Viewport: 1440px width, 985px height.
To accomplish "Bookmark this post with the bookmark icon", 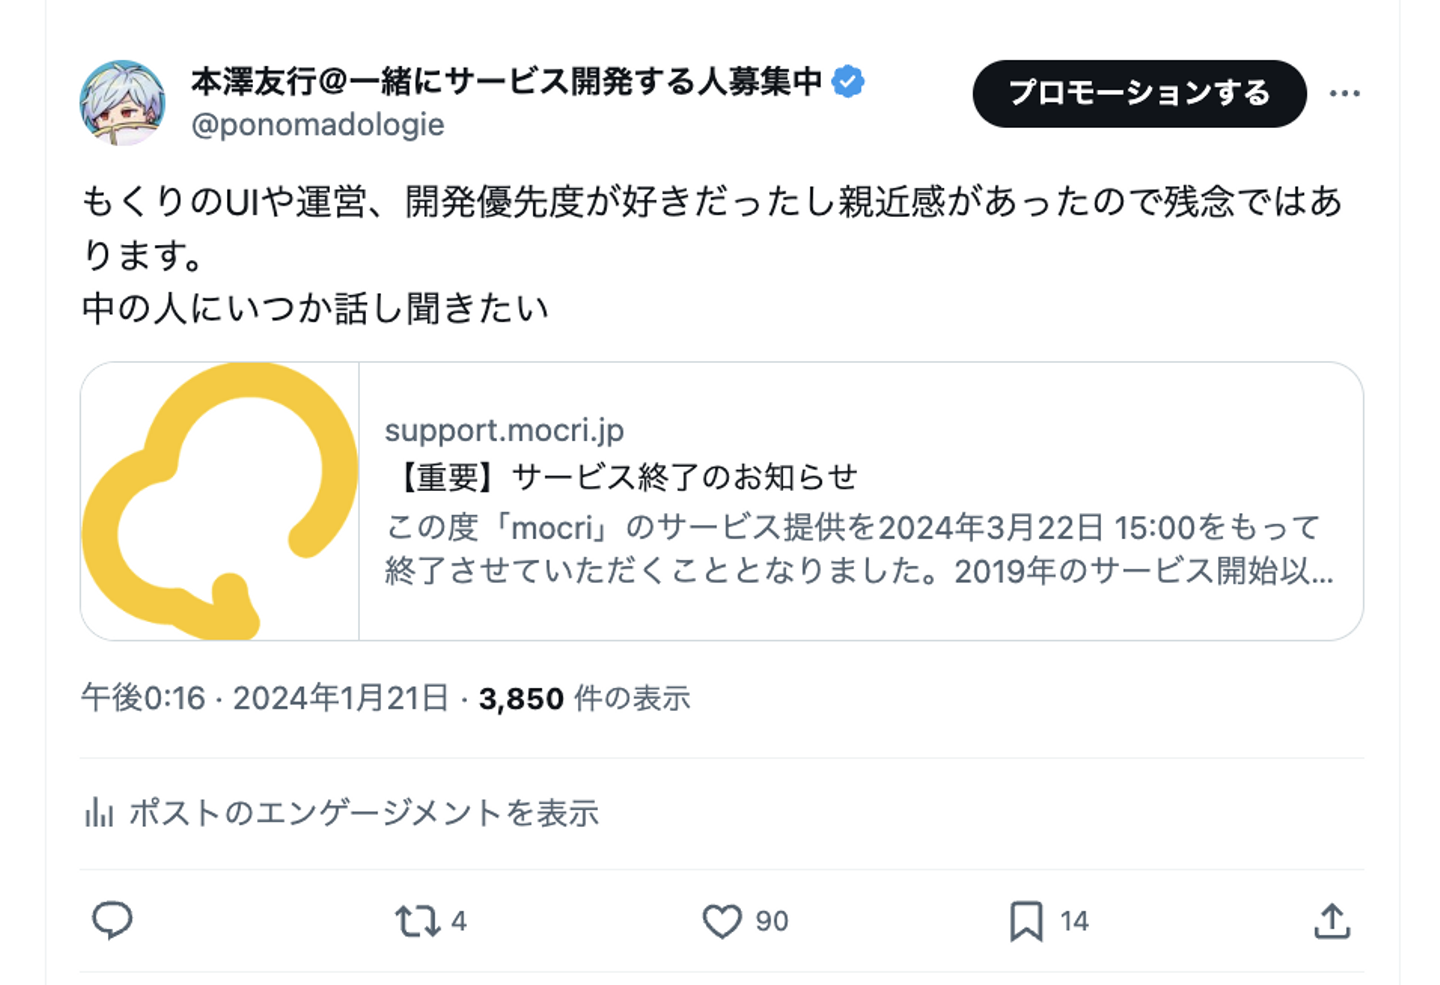I will point(1026,921).
